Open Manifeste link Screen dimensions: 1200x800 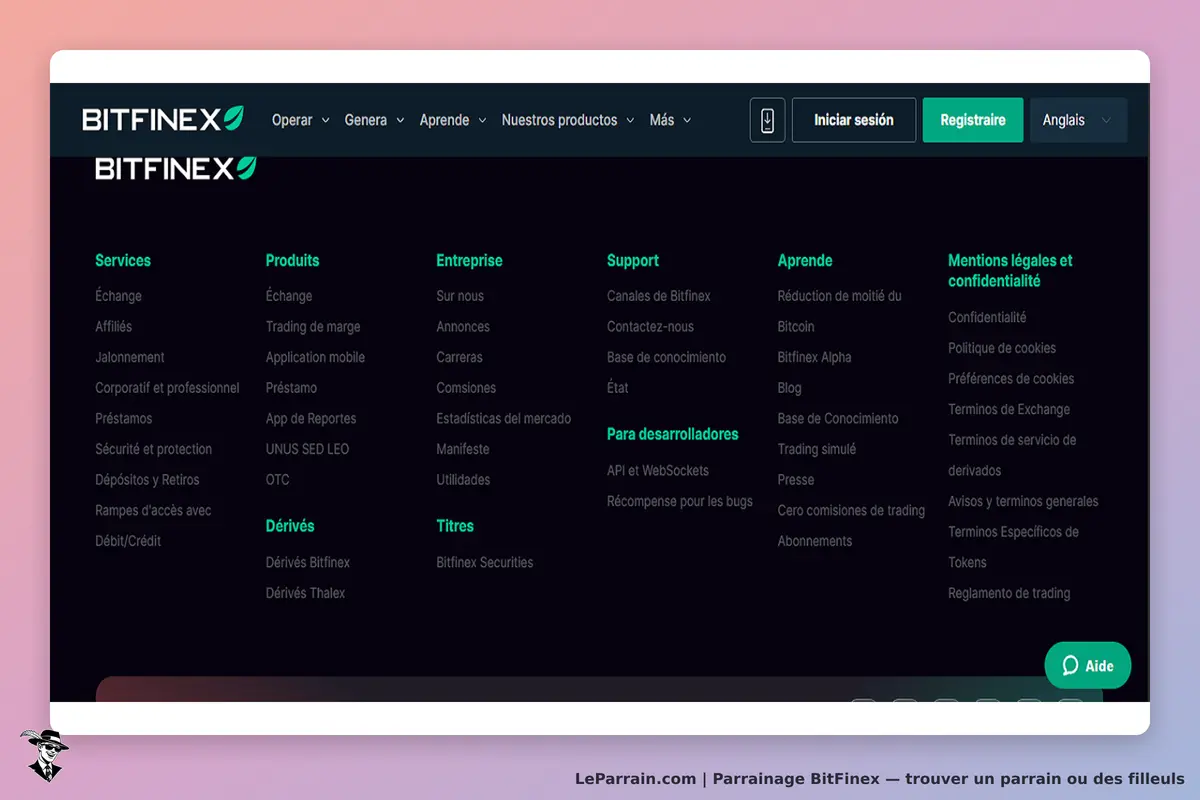coord(463,449)
